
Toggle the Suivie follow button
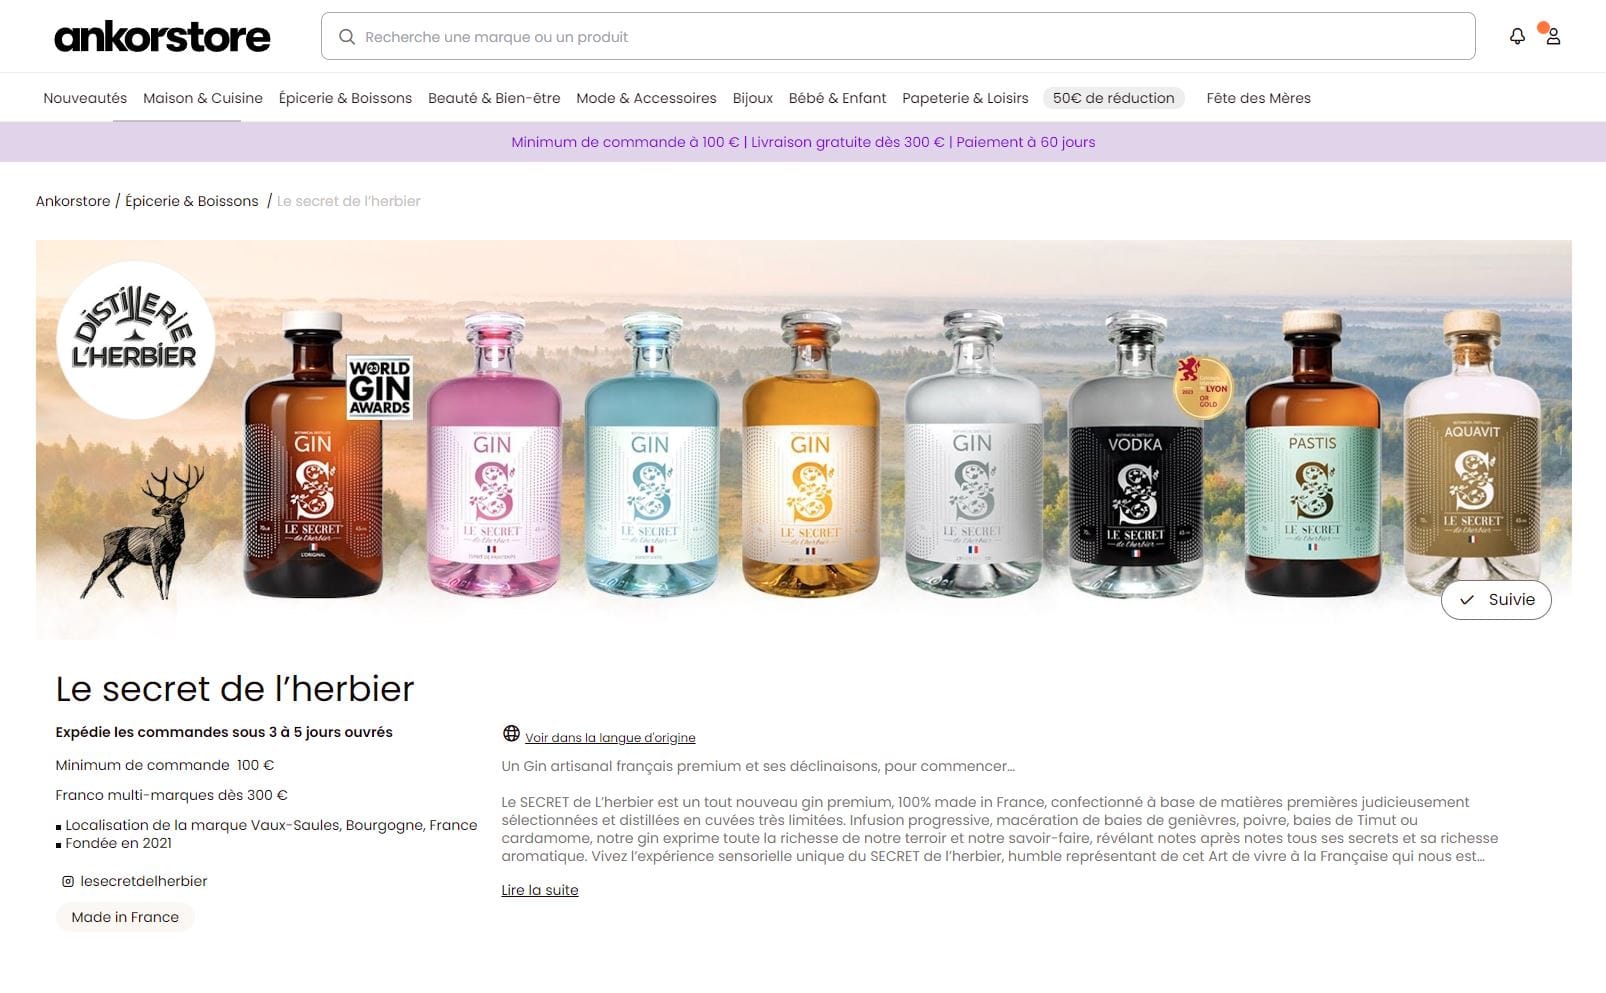(x=1496, y=600)
